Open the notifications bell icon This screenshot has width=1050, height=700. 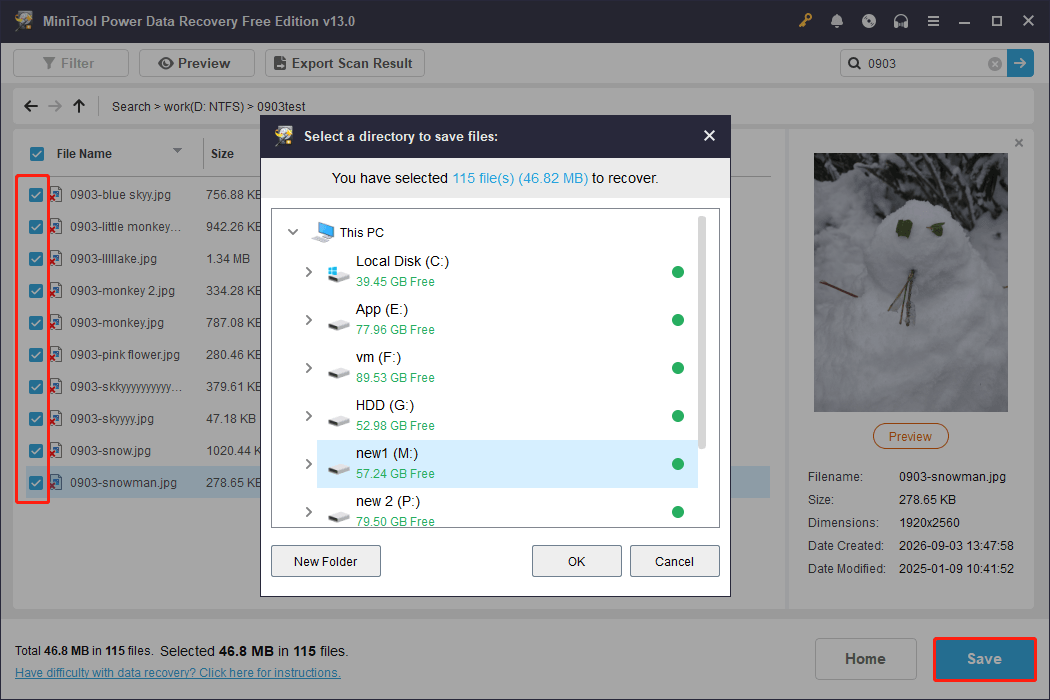tap(837, 21)
